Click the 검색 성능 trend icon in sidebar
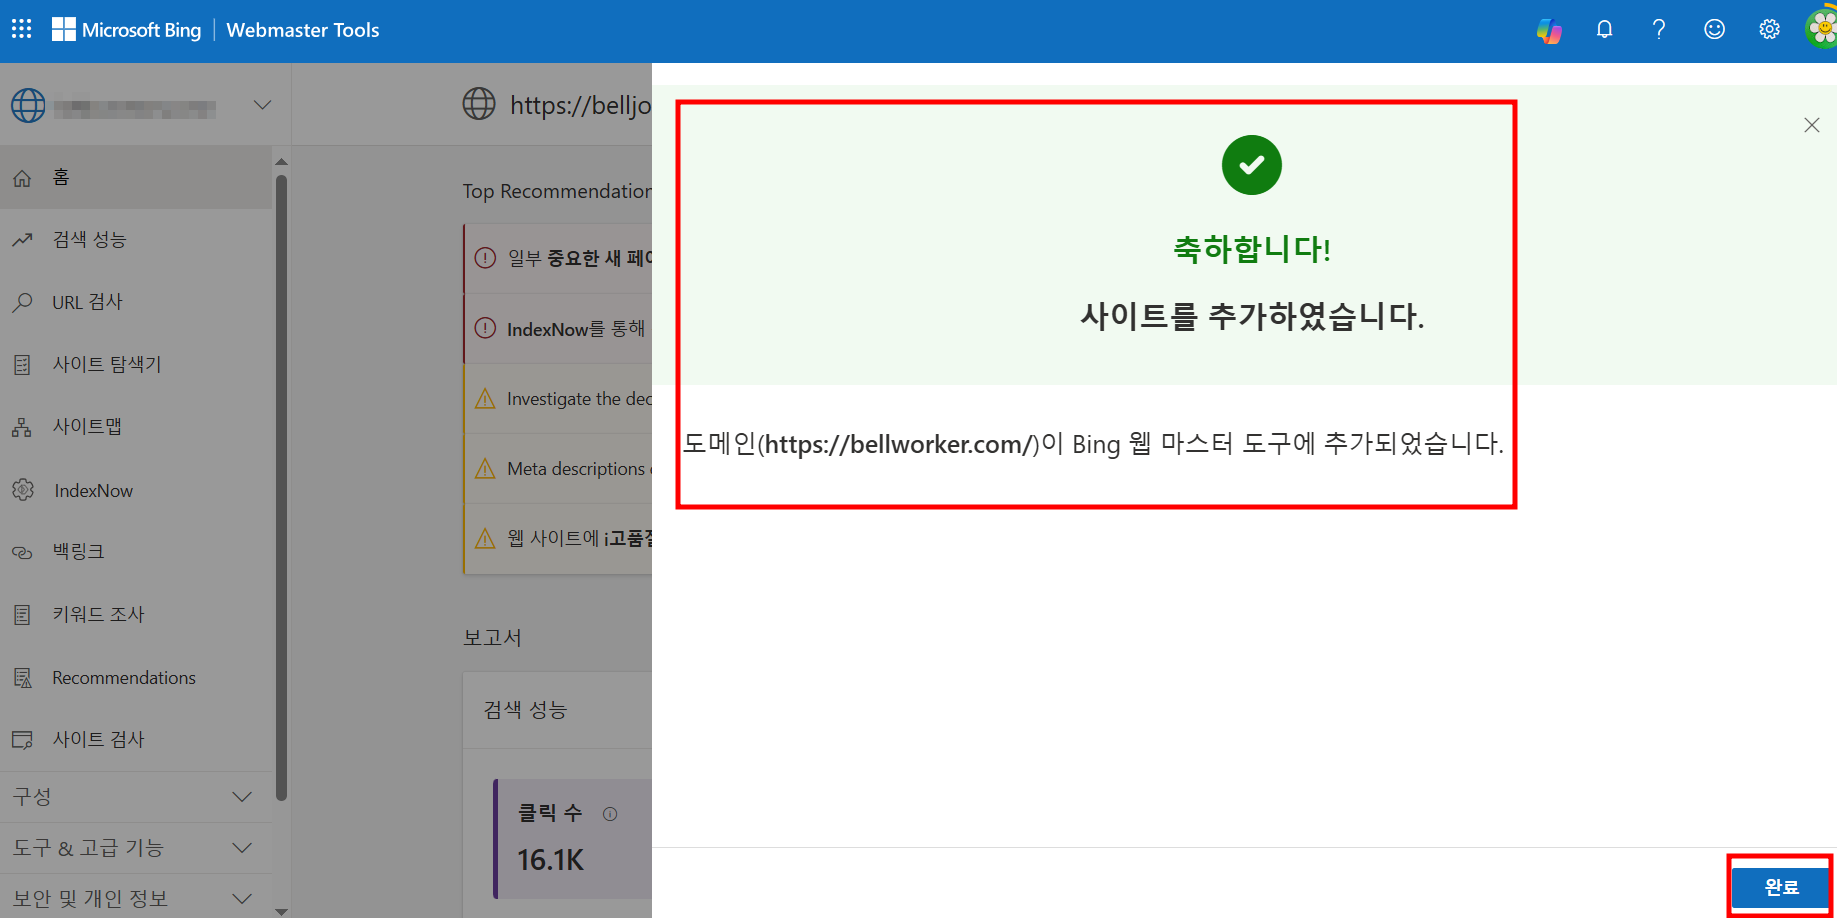 click(22, 240)
